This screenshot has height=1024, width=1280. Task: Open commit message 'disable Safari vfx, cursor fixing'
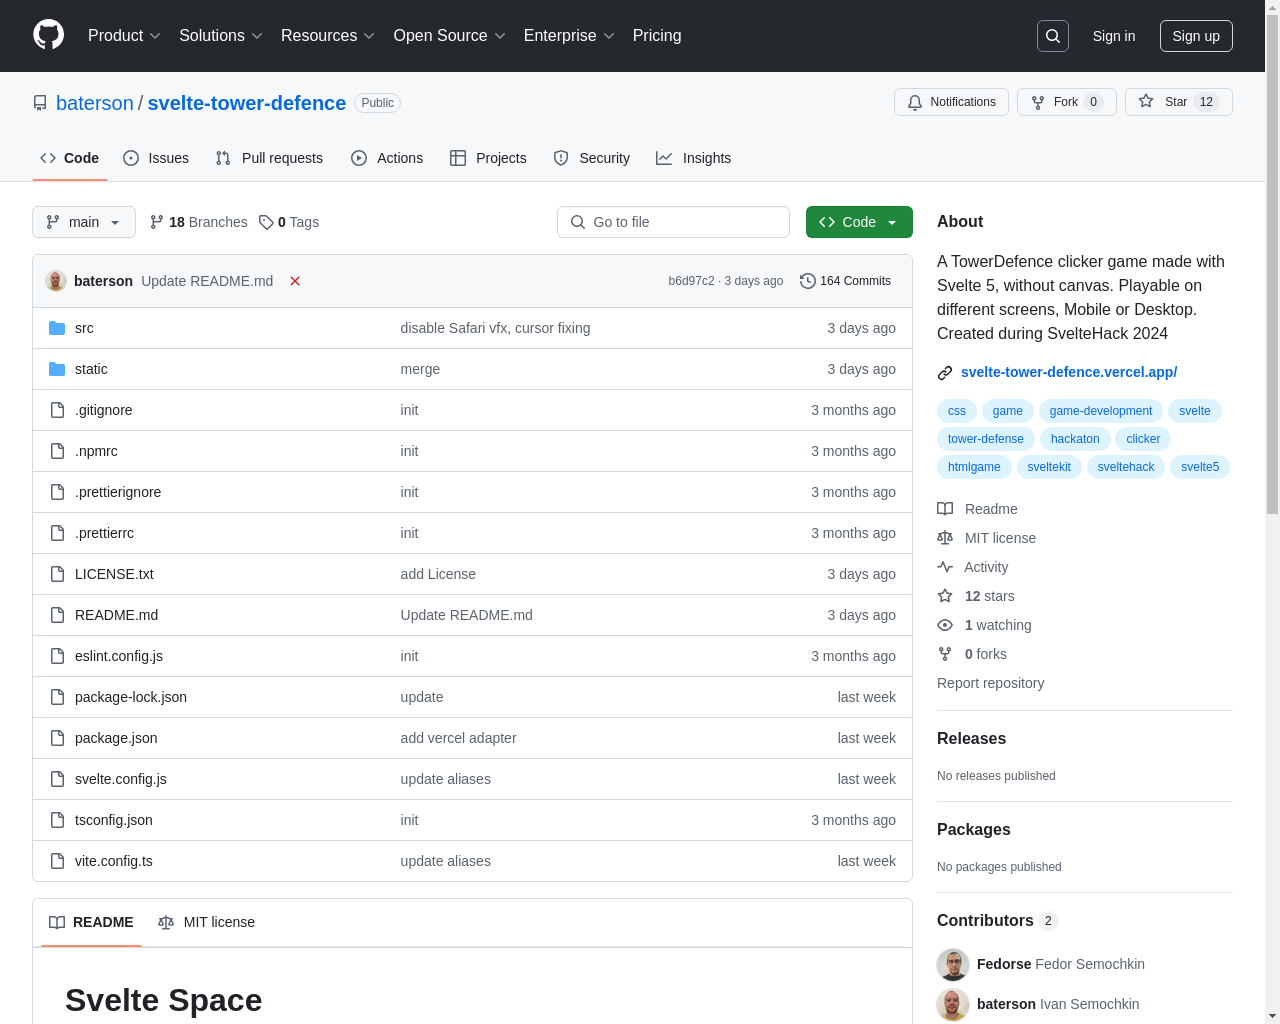click(x=495, y=328)
